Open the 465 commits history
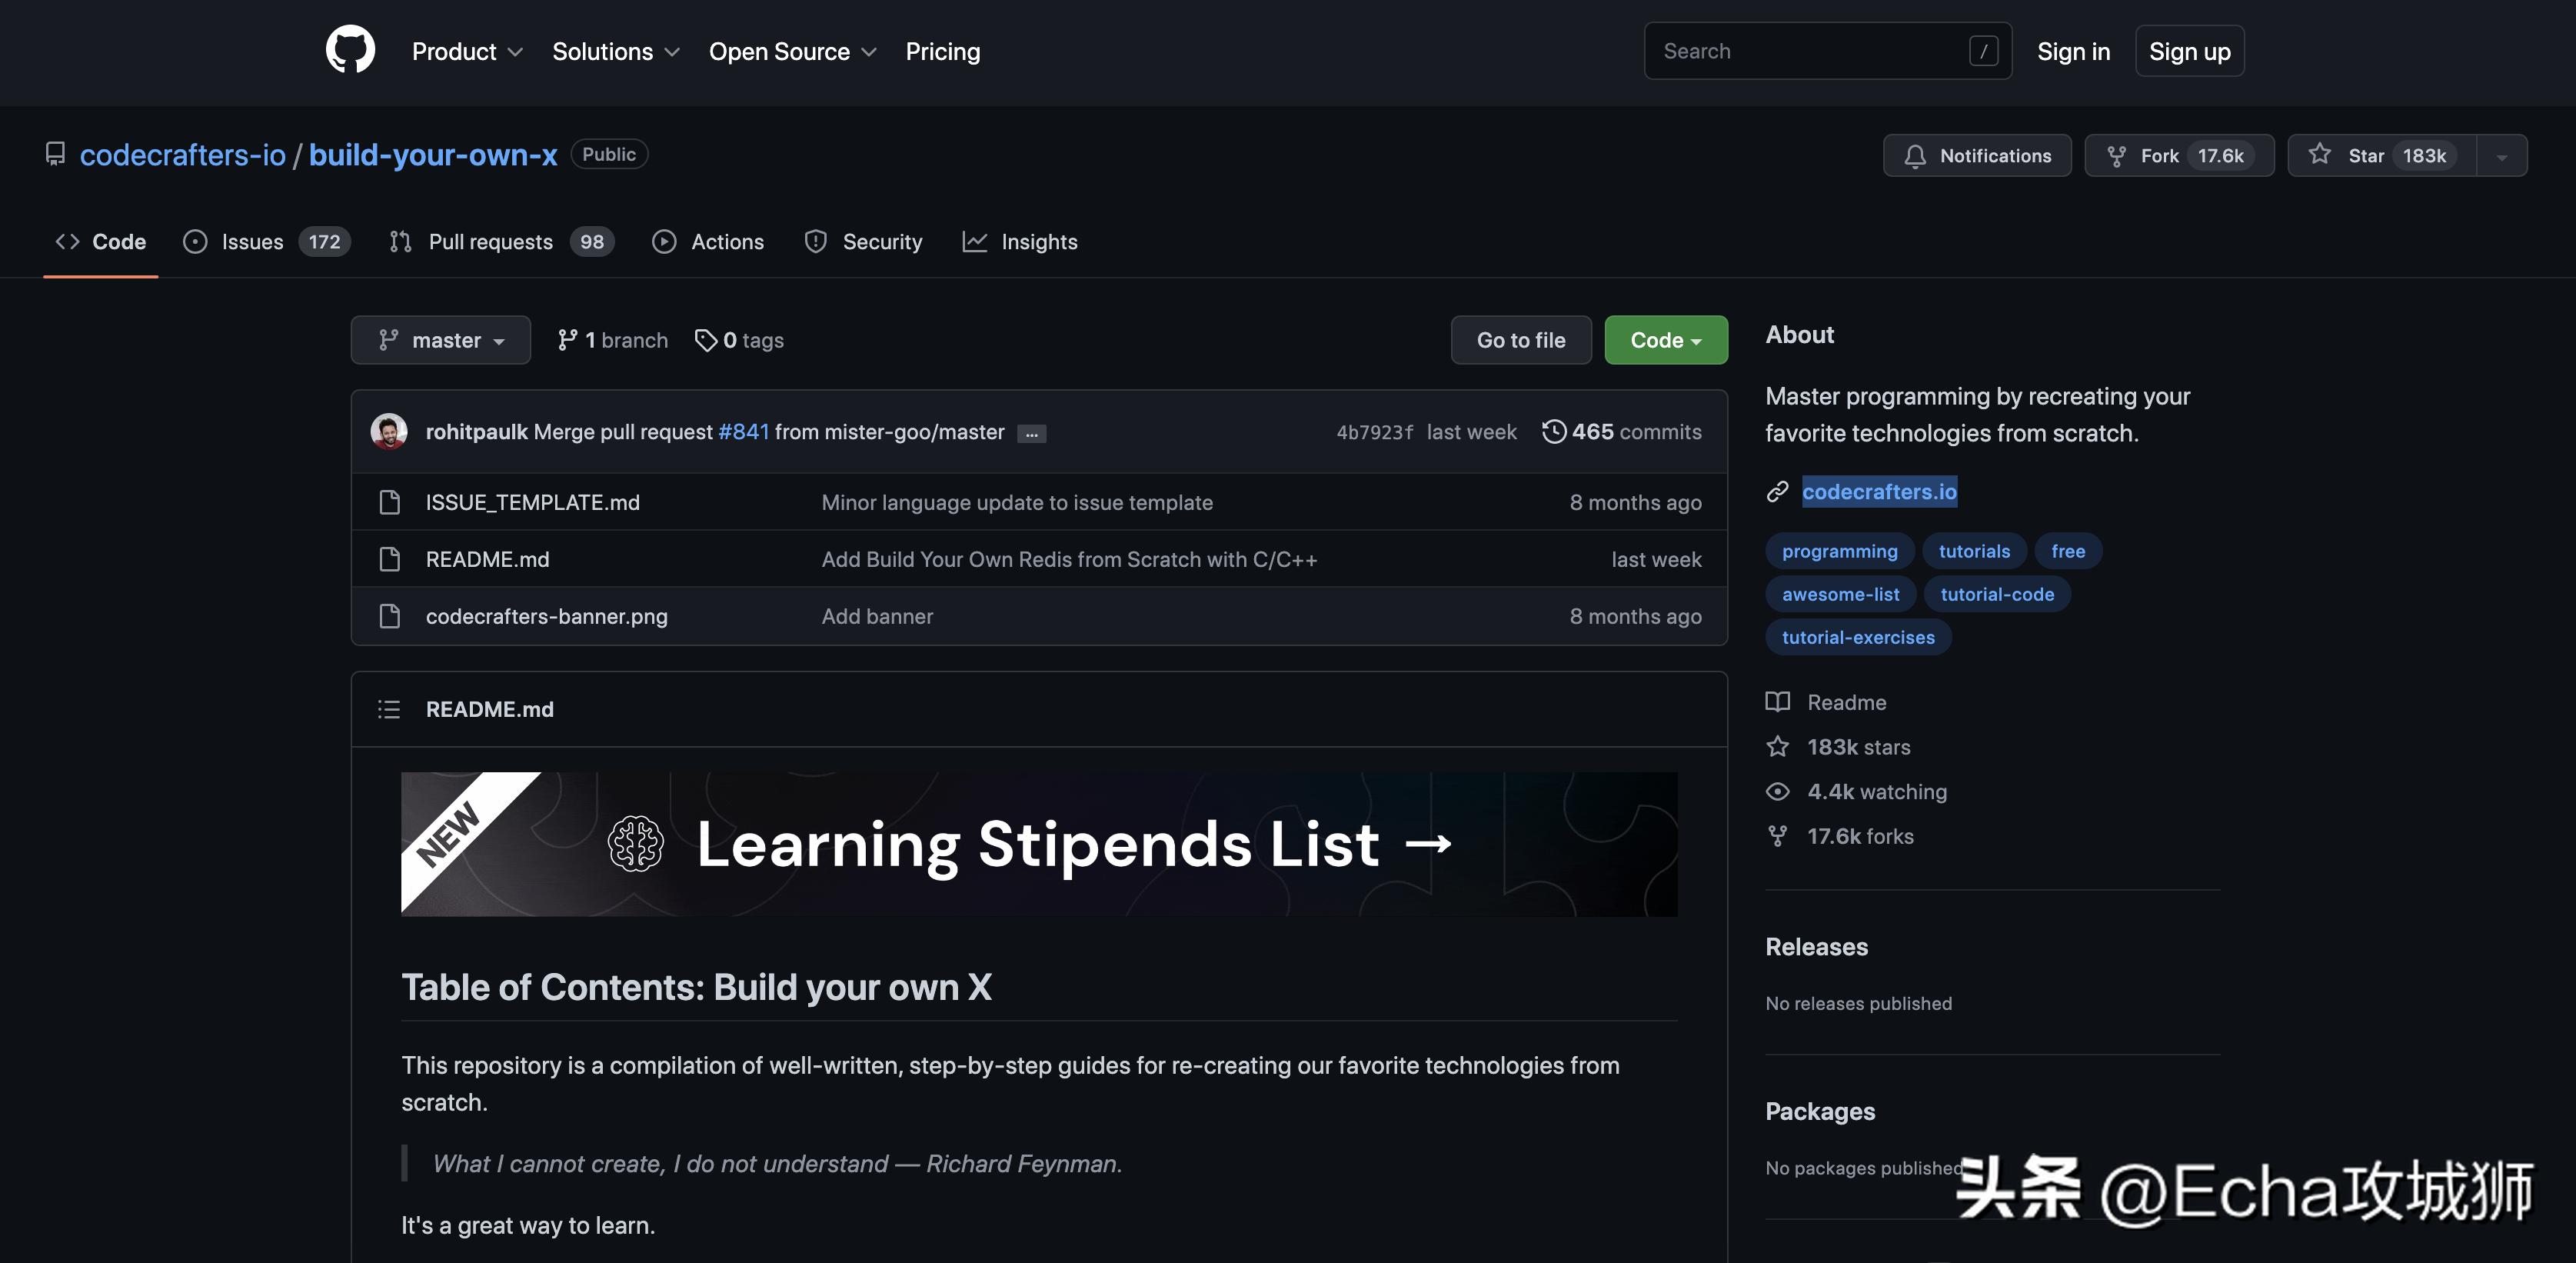2576x1263 pixels. coord(1621,432)
